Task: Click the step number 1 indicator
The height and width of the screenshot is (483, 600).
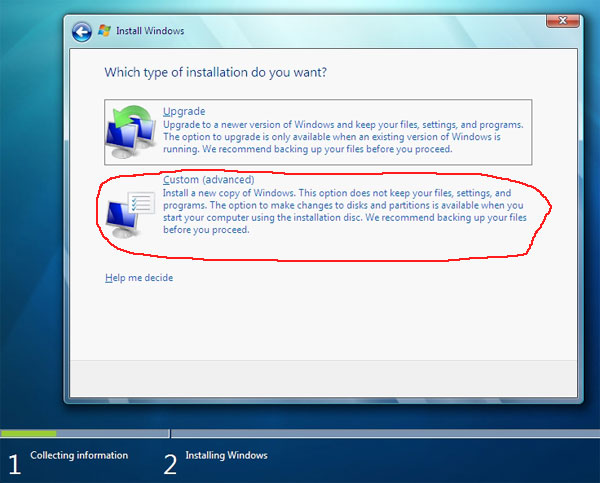Action: pos(14,463)
